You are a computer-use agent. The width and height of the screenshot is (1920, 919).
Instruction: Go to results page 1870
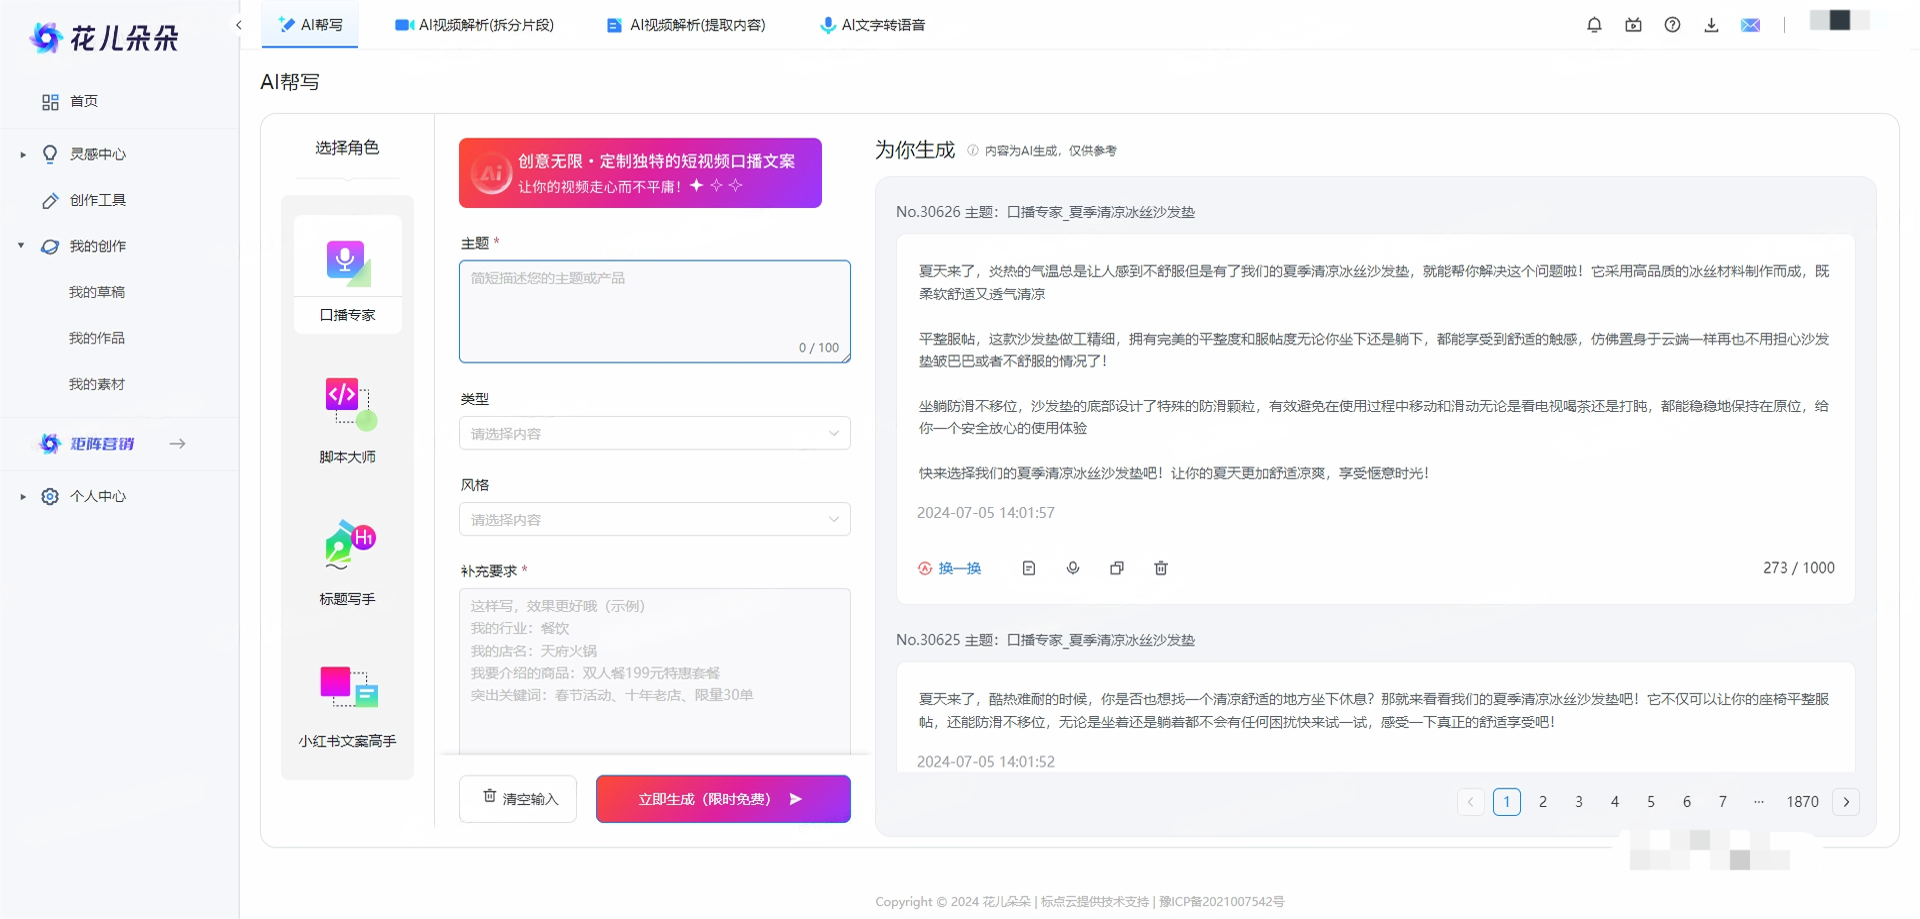pos(1802,802)
